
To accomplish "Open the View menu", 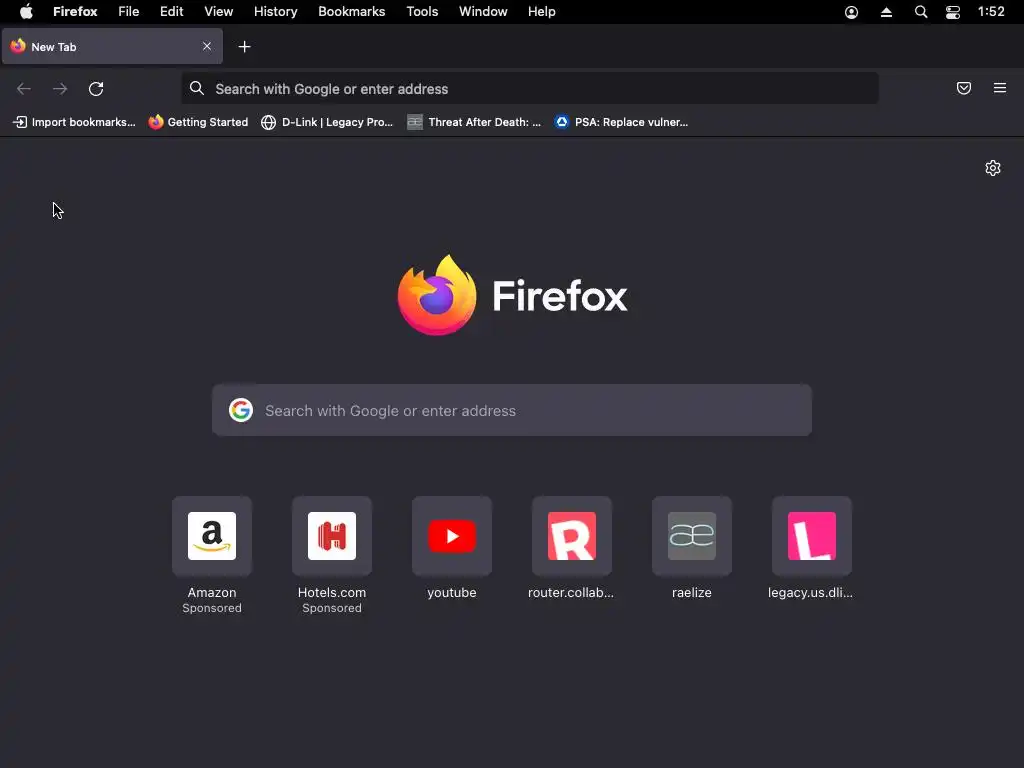I will (x=219, y=12).
